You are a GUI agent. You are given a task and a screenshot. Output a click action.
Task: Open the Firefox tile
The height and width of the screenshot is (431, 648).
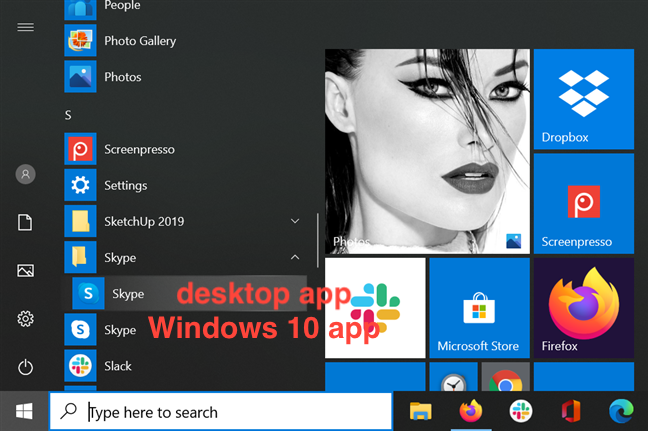coord(584,308)
